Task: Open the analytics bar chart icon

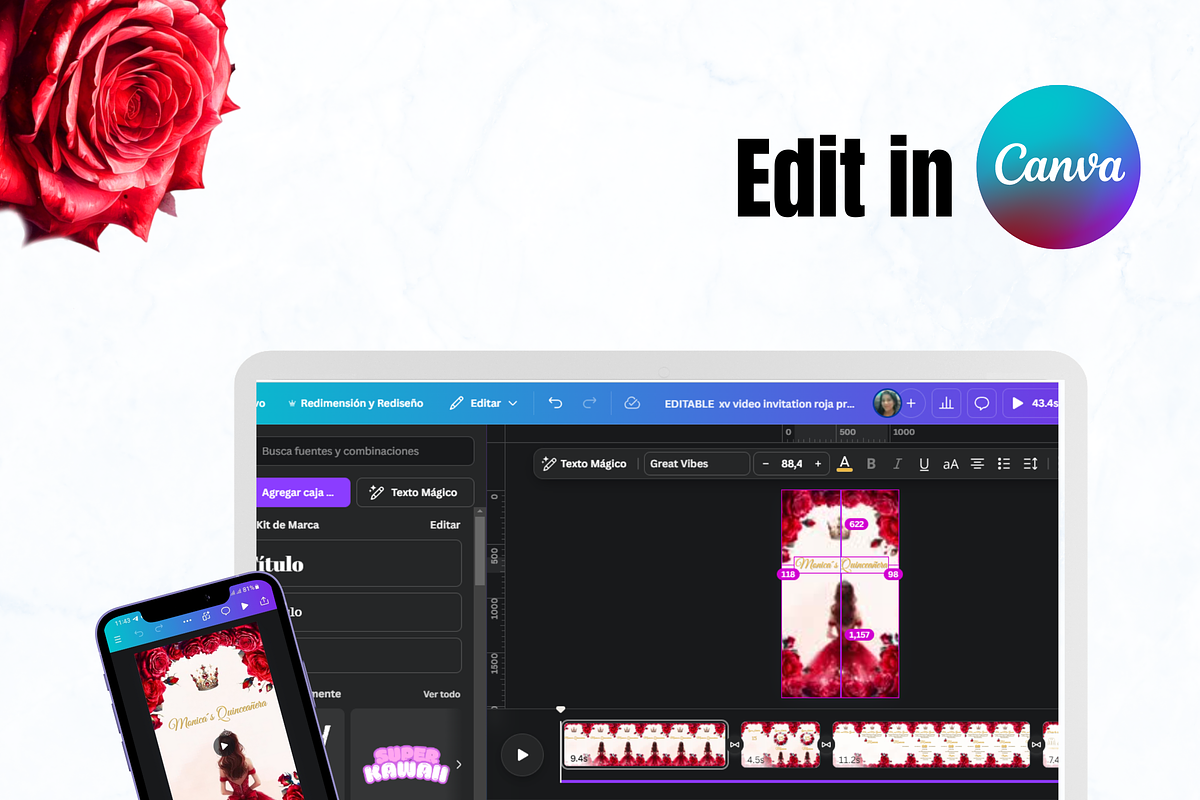Action: [947, 403]
